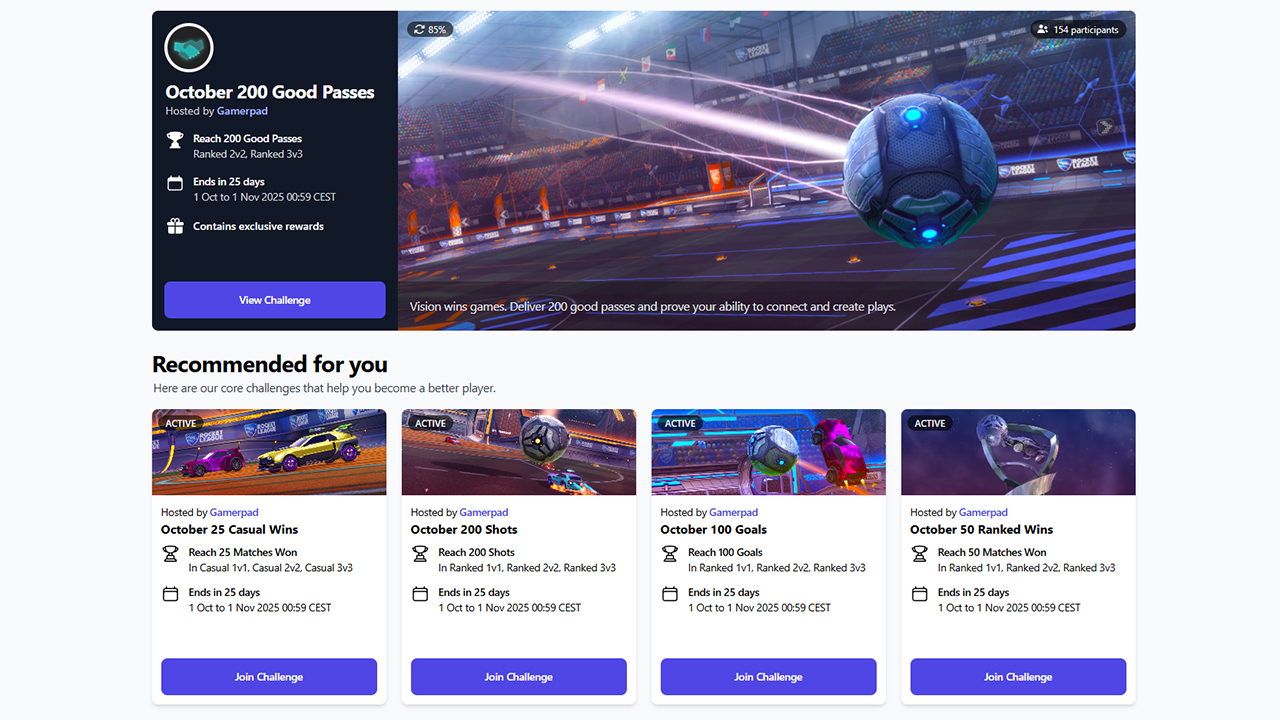Click the calendar icon in October 50 Ranked Wins
This screenshot has height=720, width=1280.
(x=920, y=594)
